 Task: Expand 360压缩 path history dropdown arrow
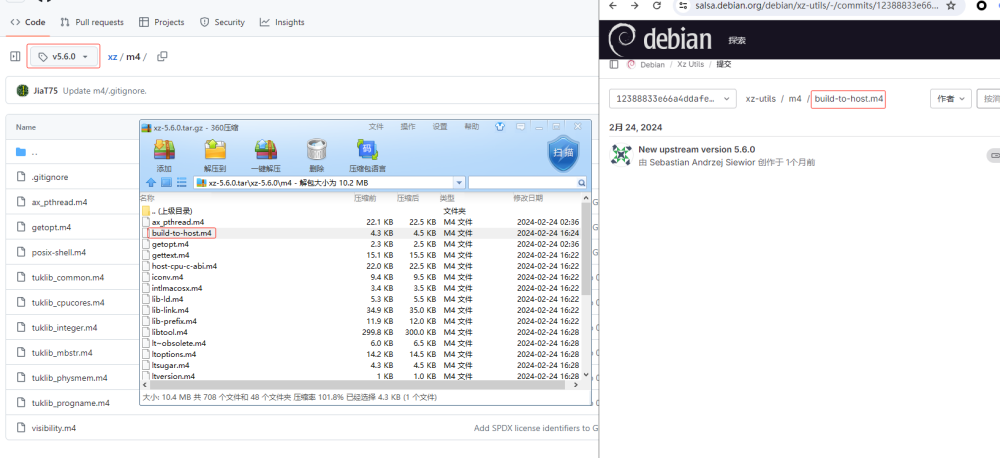coord(459,183)
